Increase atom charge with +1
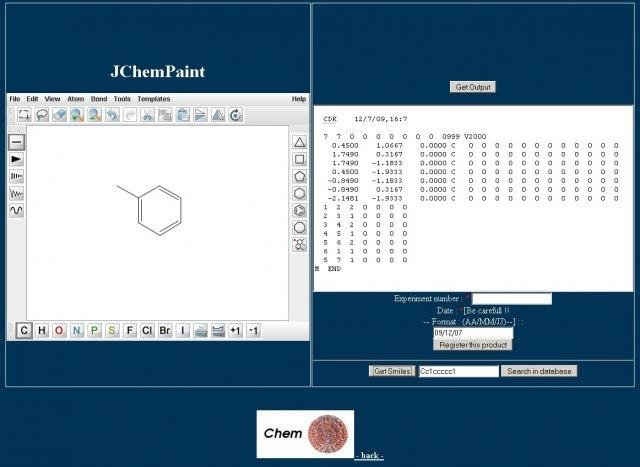The image size is (640, 467). [x=236, y=330]
